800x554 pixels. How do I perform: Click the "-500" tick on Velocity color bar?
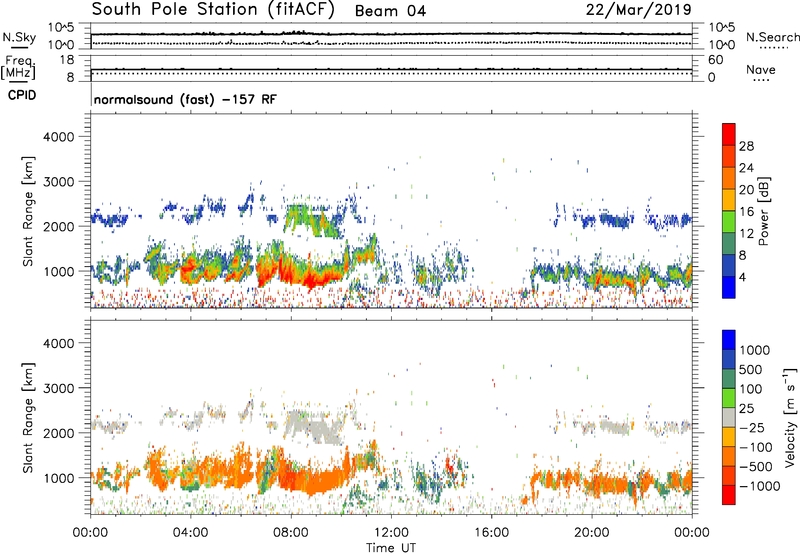click(x=756, y=467)
